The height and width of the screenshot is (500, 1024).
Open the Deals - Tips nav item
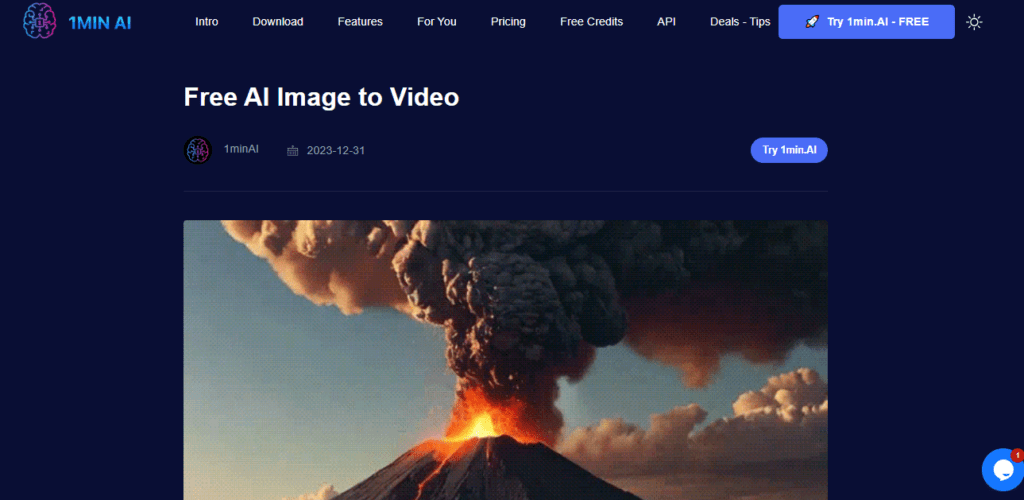(x=740, y=22)
